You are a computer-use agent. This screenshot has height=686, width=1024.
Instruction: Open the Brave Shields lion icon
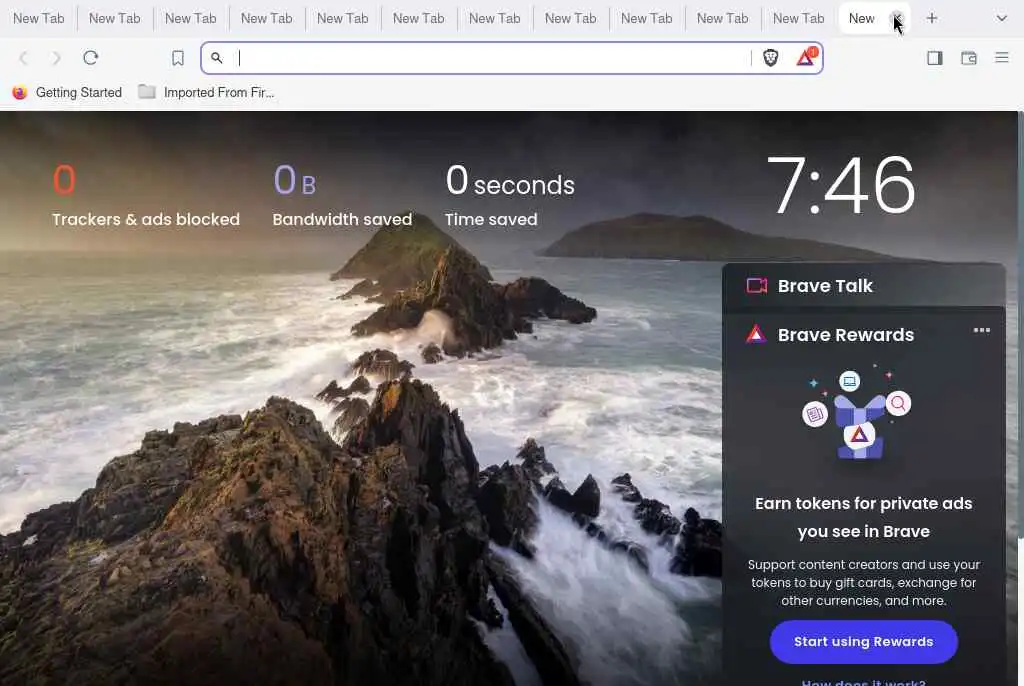[771, 58]
